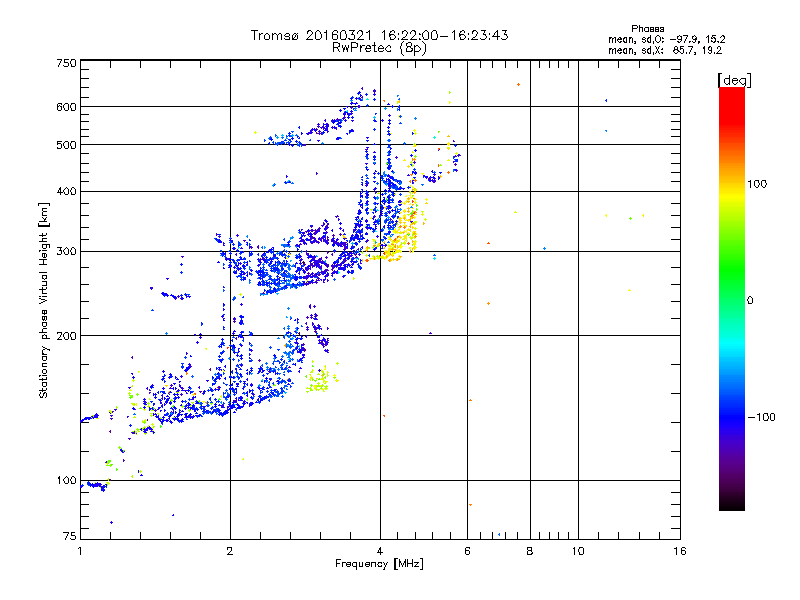Viewport: 800px width, 600px height.
Task: Click the plot title 'Tromsø 20160321 16:22:00-16:23:43'
Action: click(379, 35)
